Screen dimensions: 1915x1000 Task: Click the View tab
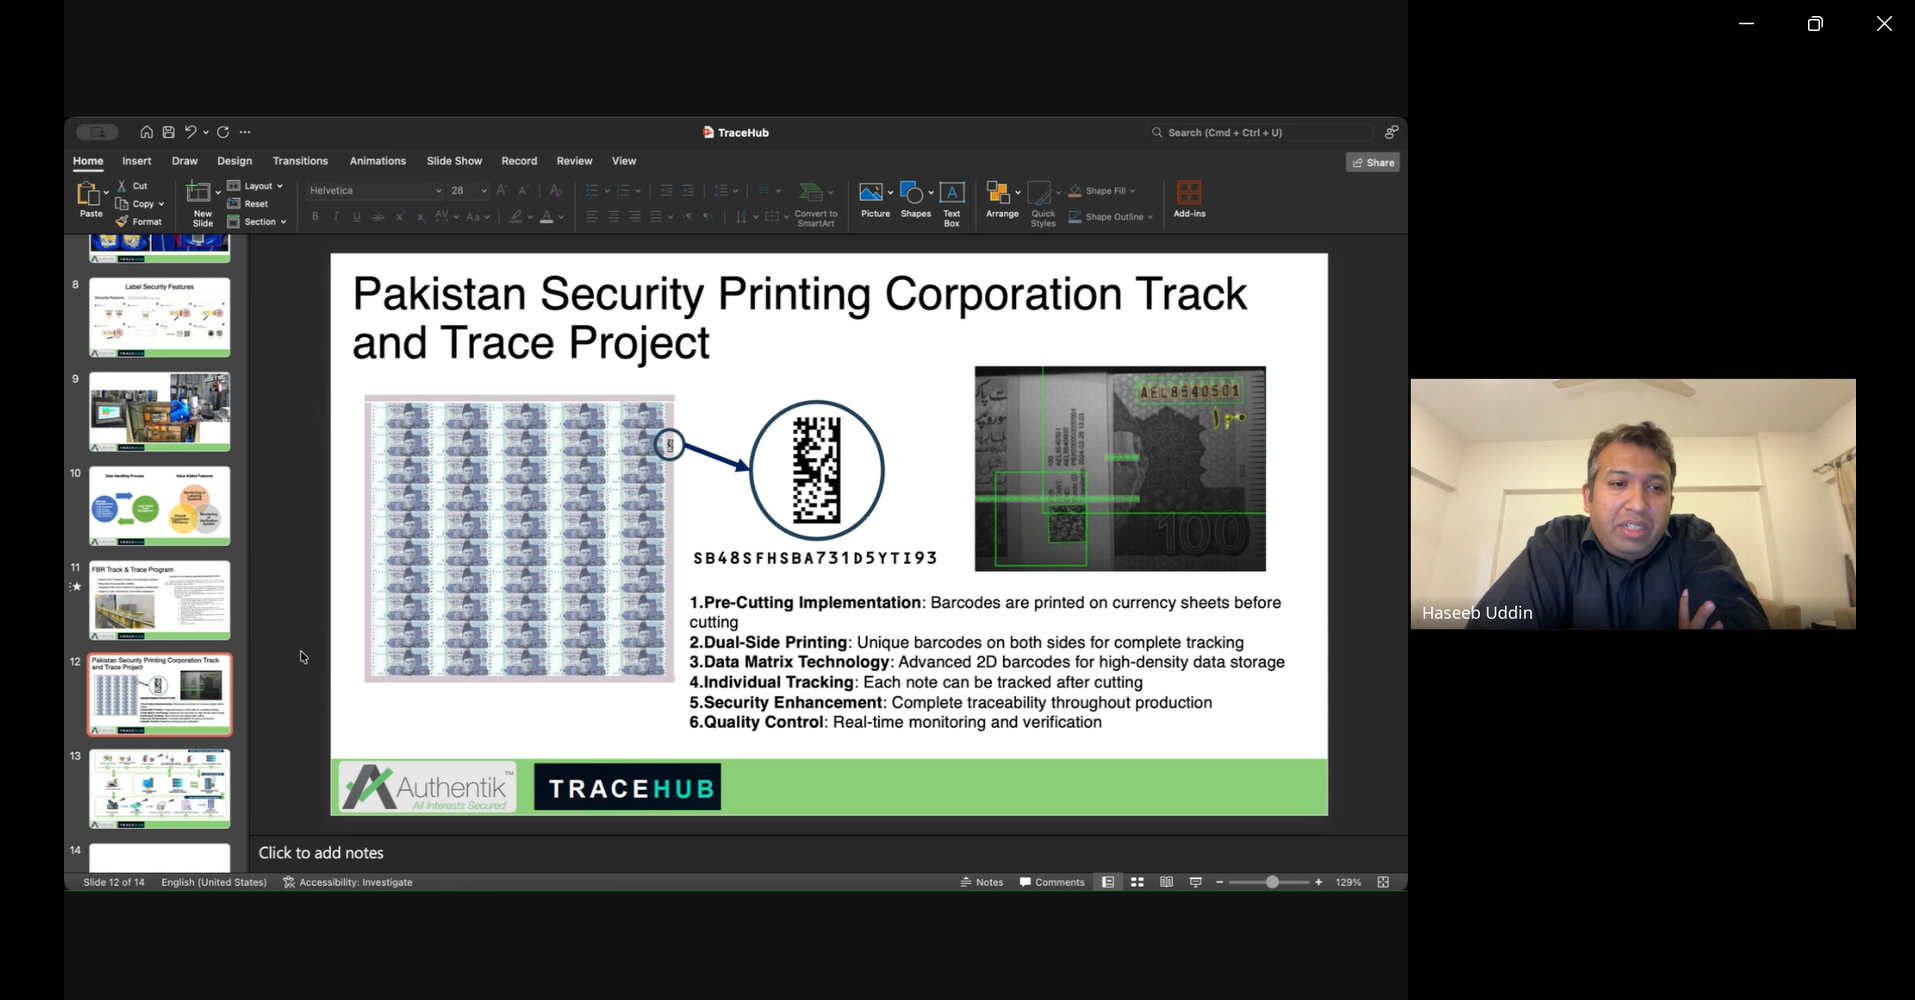coord(624,161)
